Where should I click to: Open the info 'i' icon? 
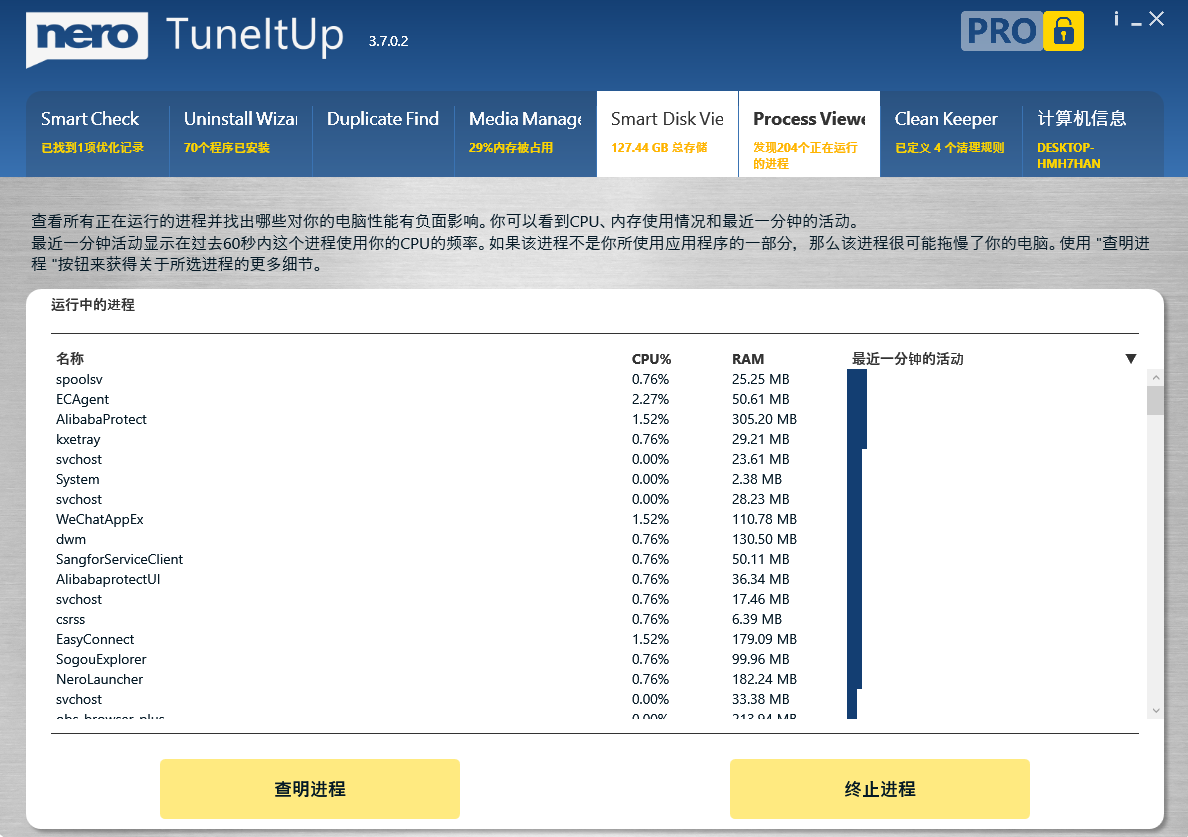click(x=1116, y=19)
